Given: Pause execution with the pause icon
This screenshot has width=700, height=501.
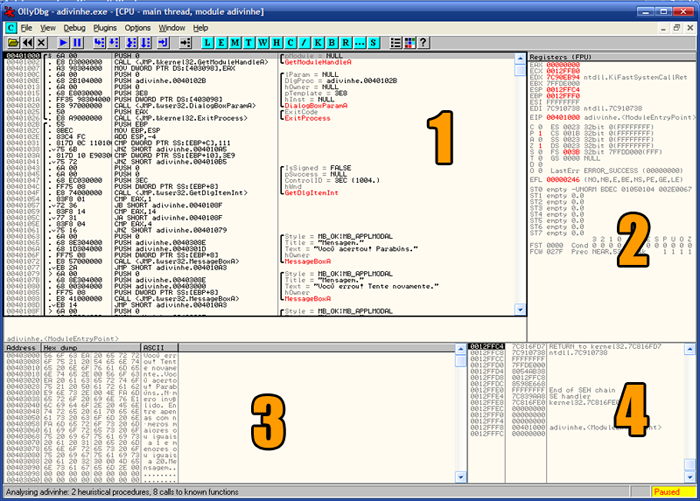Looking at the screenshot, I should [77, 43].
